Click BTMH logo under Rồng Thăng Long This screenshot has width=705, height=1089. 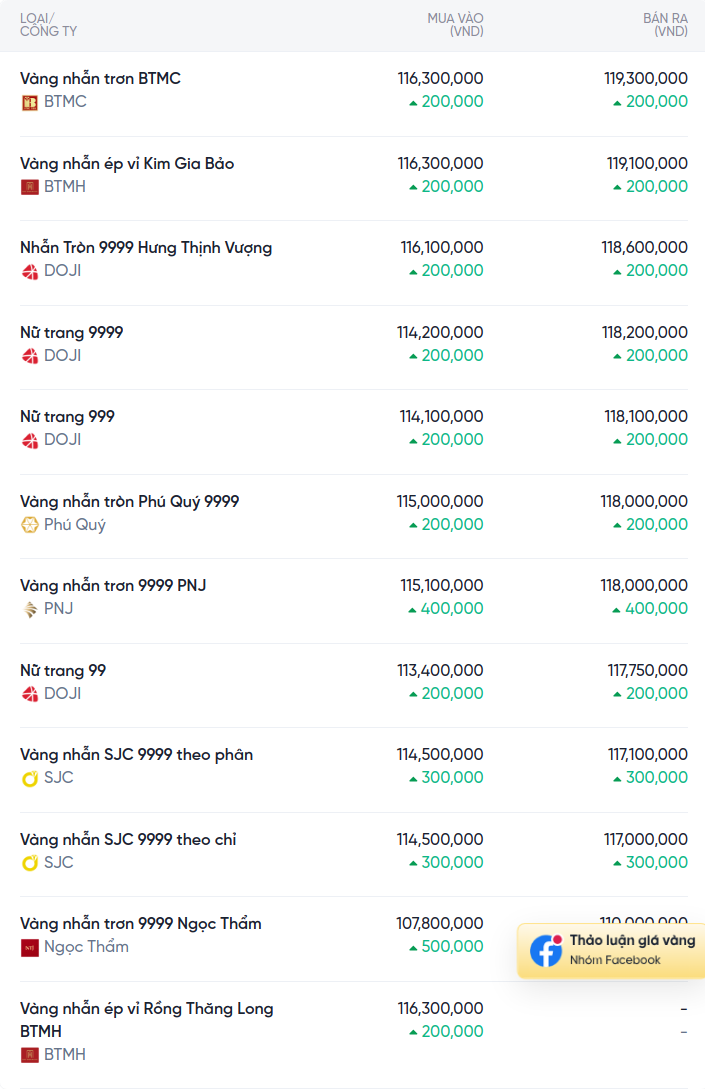point(29,1055)
